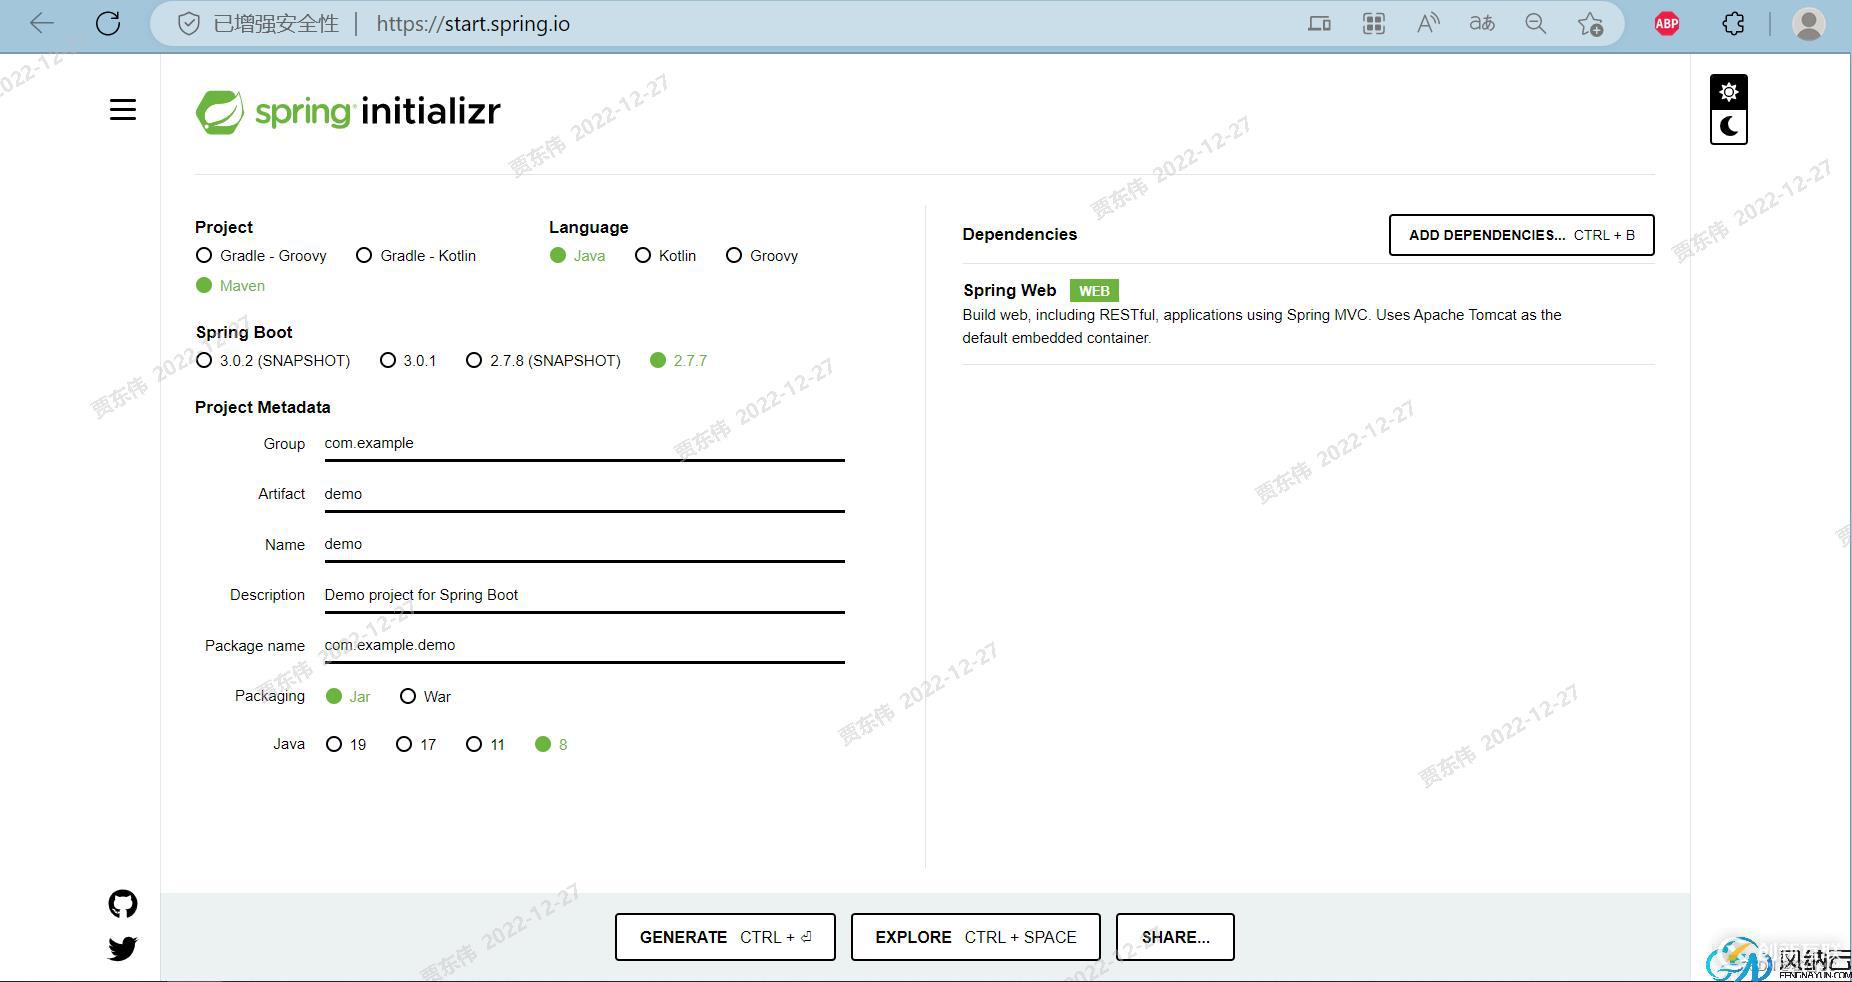Screen dimensions: 1852x982
Task: Click the Generate button
Action: tap(725, 937)
